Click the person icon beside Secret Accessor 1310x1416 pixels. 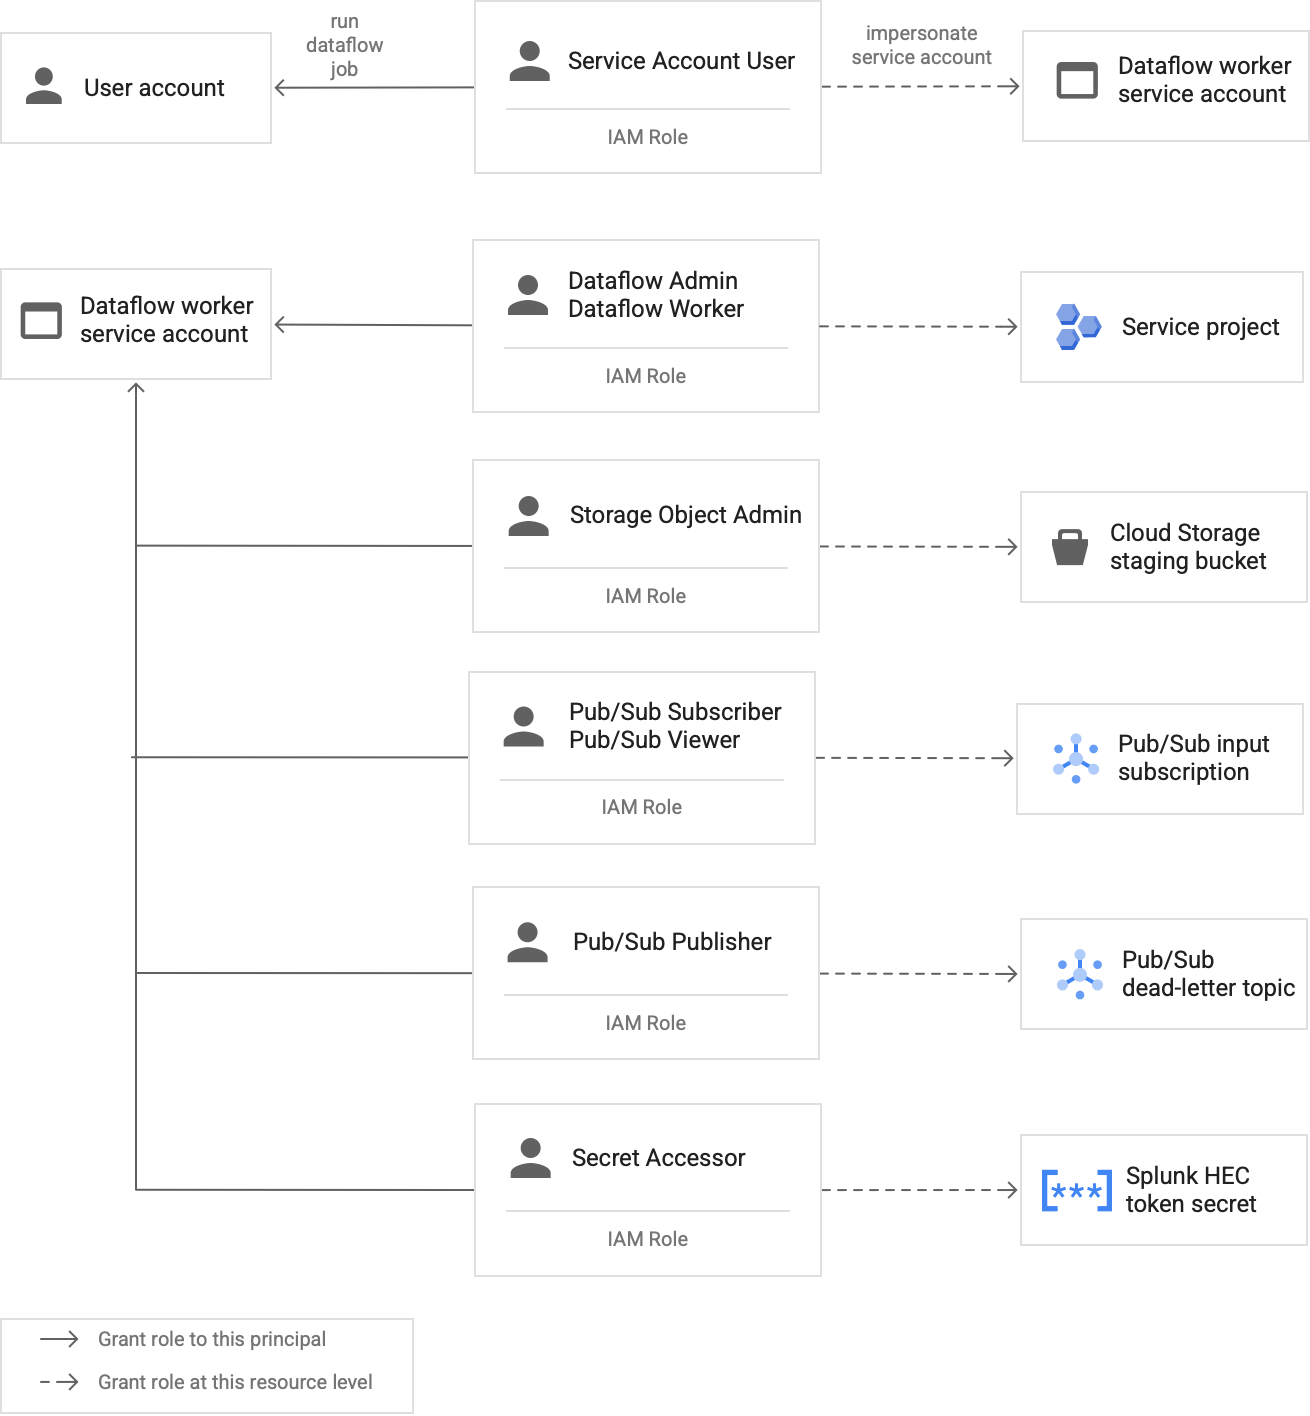coord(530,1158)
